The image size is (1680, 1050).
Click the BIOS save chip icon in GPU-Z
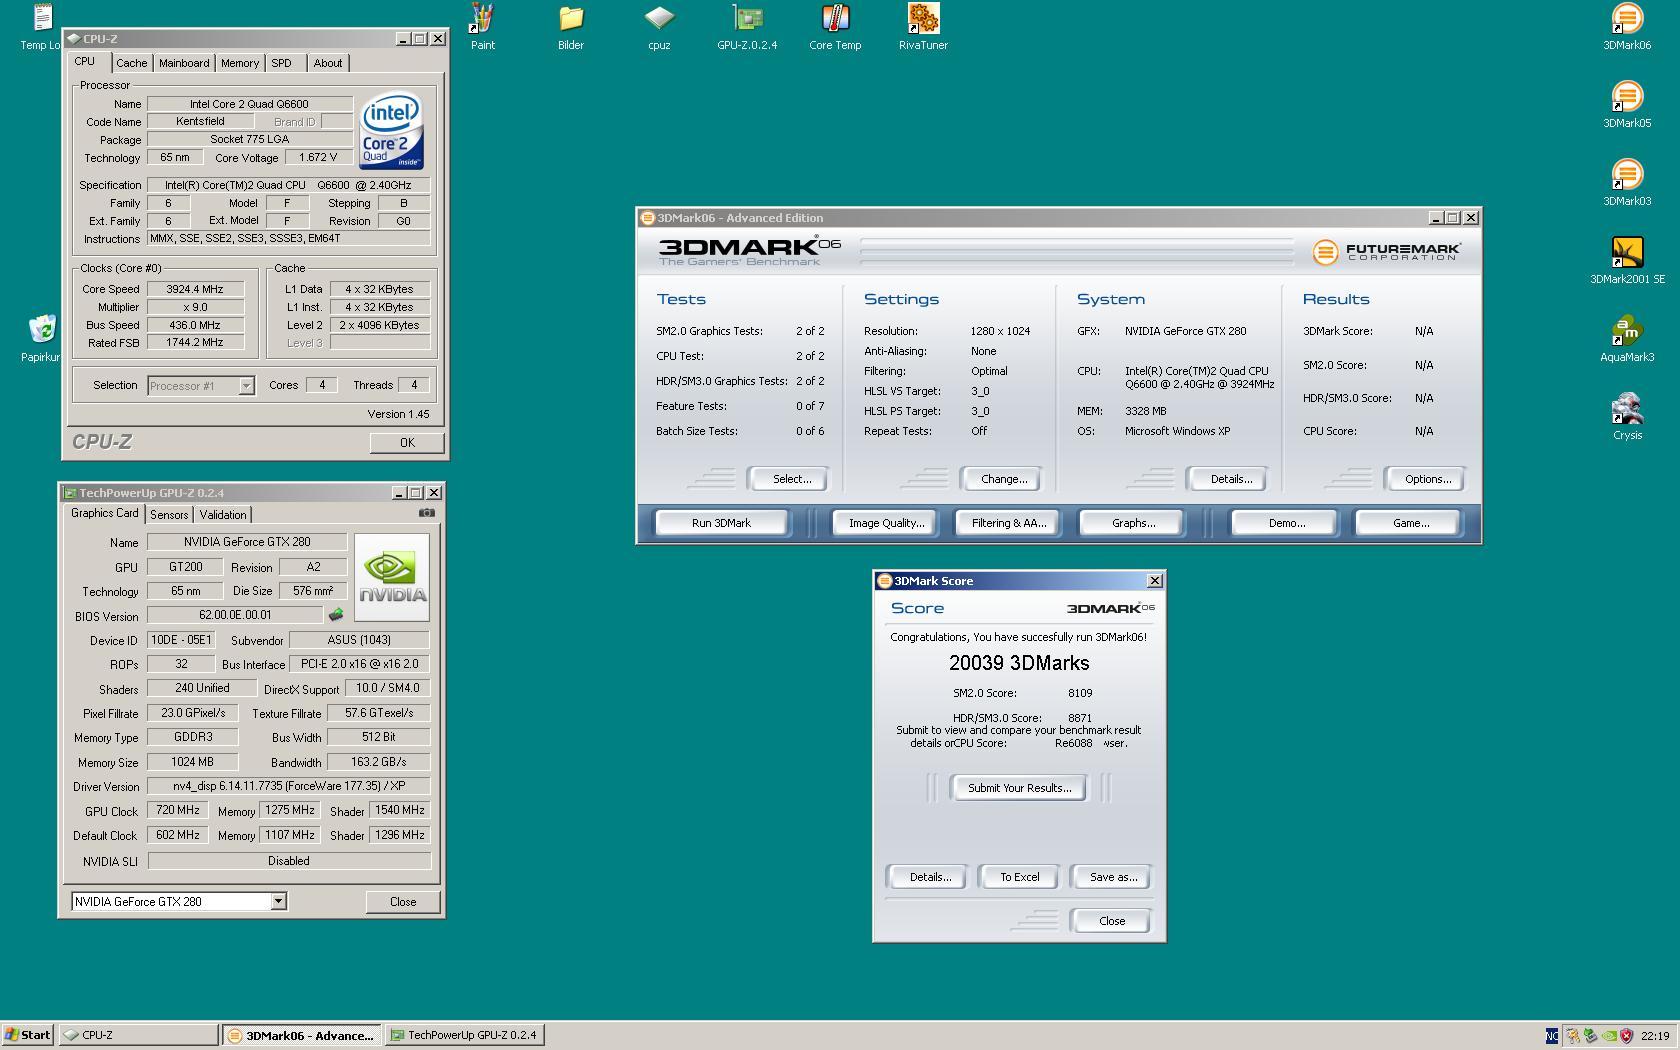click(x=336, y=615)
